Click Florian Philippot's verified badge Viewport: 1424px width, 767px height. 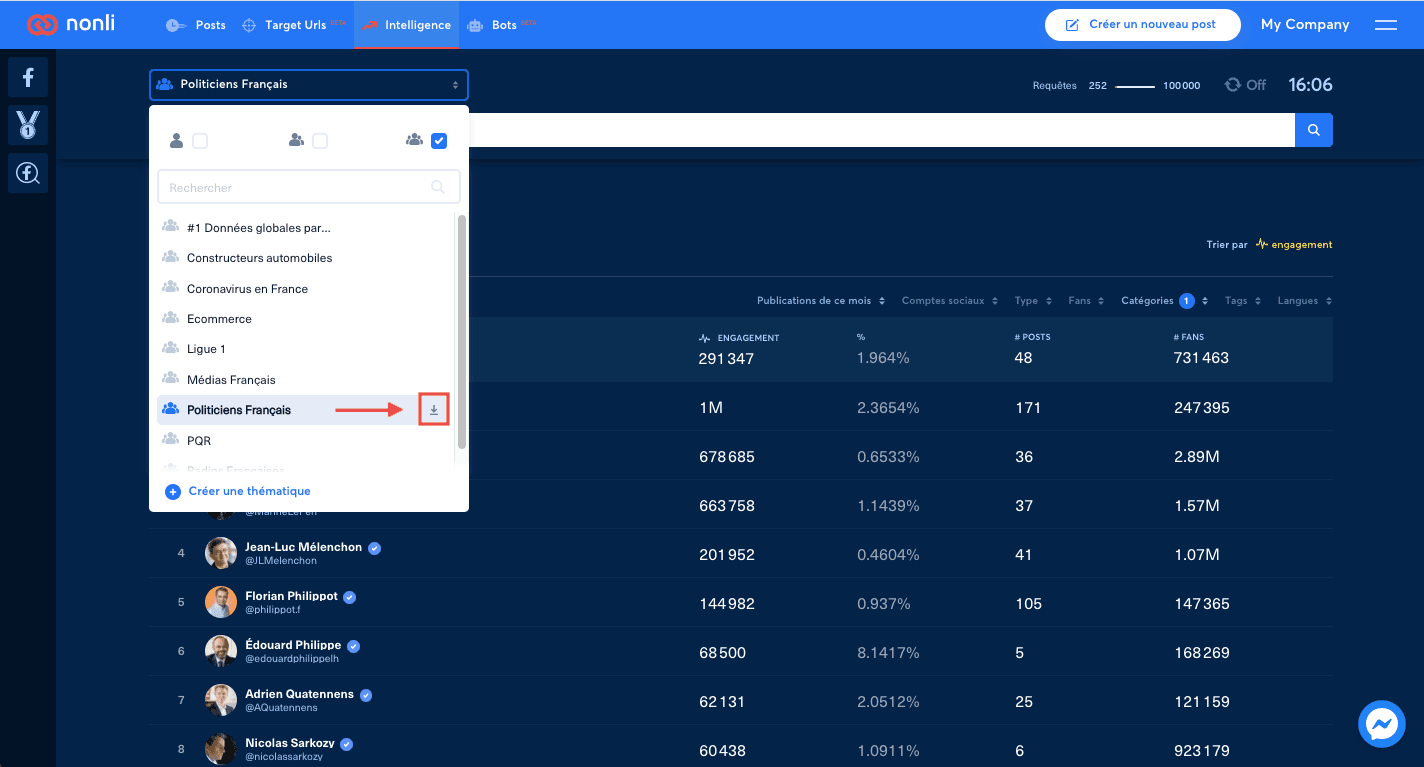pyautogui.click(x=350, y=597)
